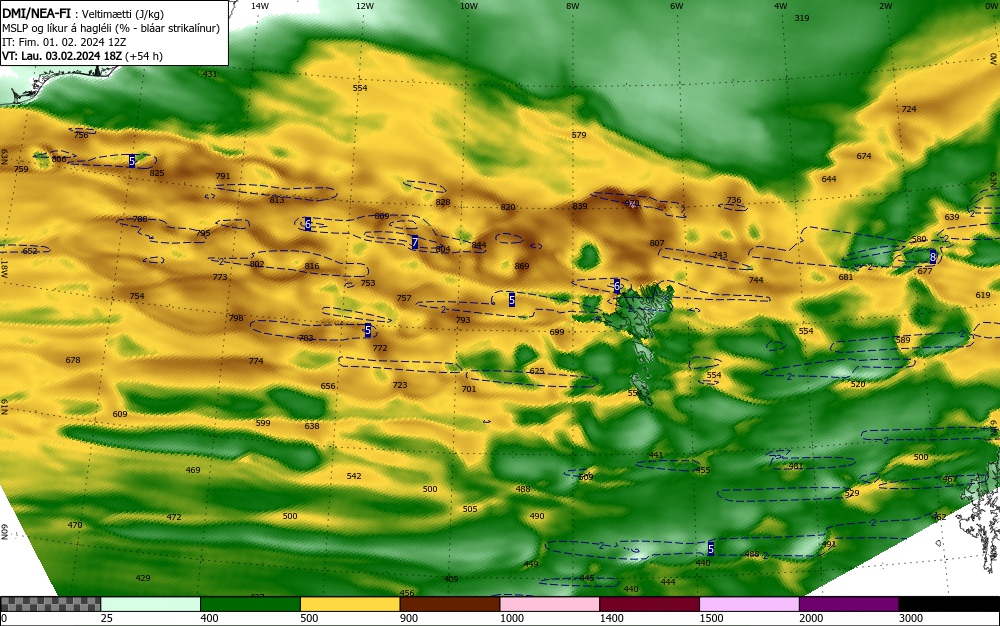
Task: Click the map value '754'
Action: [x=137, y=296]
